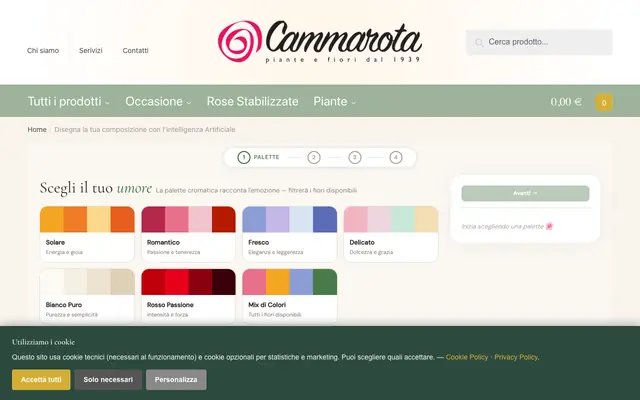Screen dimensions: 640x400
Task: Jump to step 2 in wizard
Action: 313,157
